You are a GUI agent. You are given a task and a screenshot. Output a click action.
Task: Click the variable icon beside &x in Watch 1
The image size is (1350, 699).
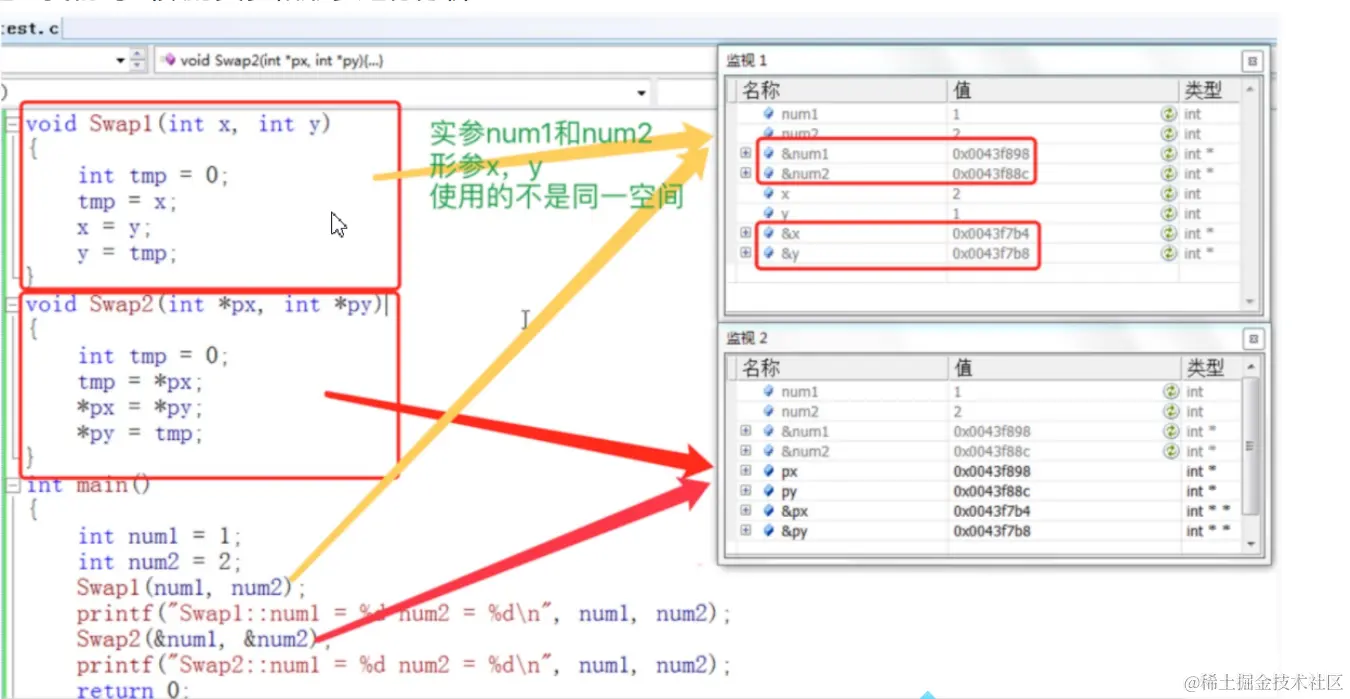tap(768, 234)
